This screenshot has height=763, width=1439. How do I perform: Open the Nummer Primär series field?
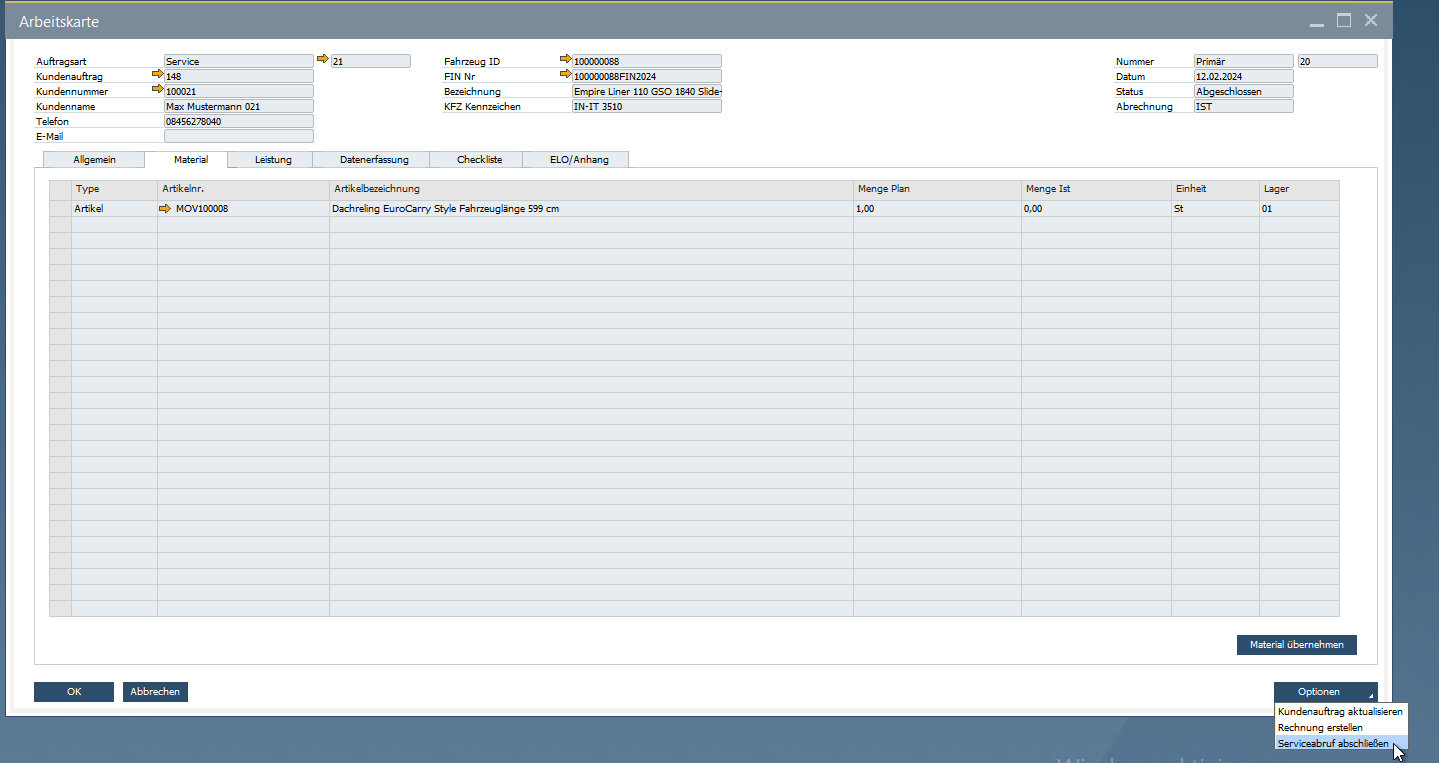1243,61
